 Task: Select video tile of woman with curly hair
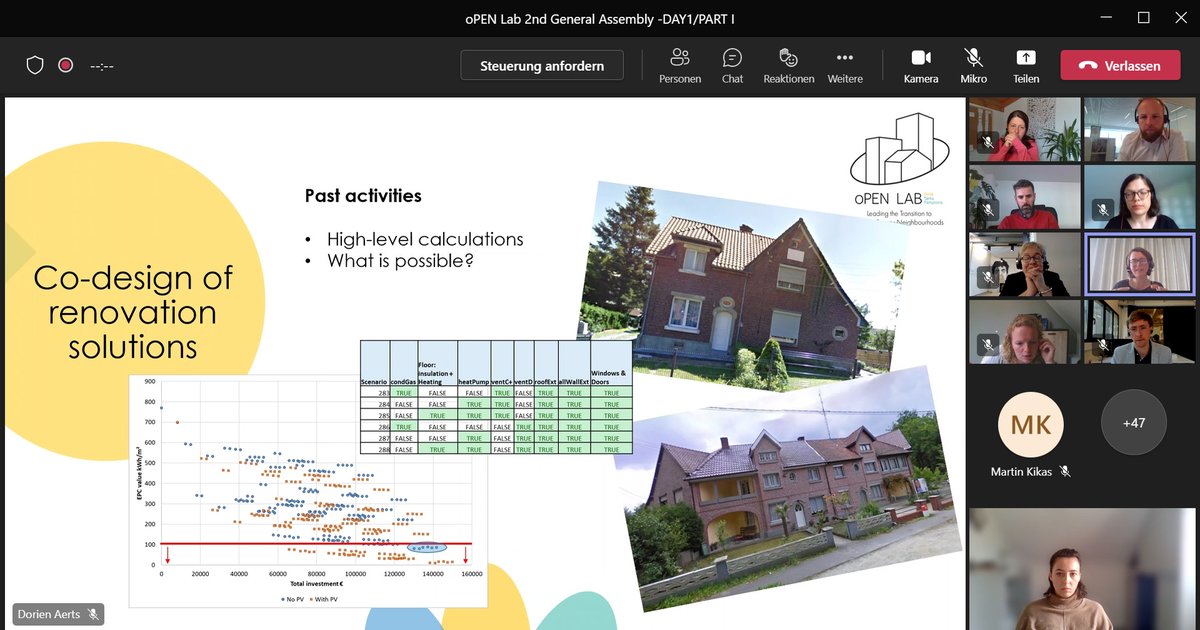(1024, 332)
